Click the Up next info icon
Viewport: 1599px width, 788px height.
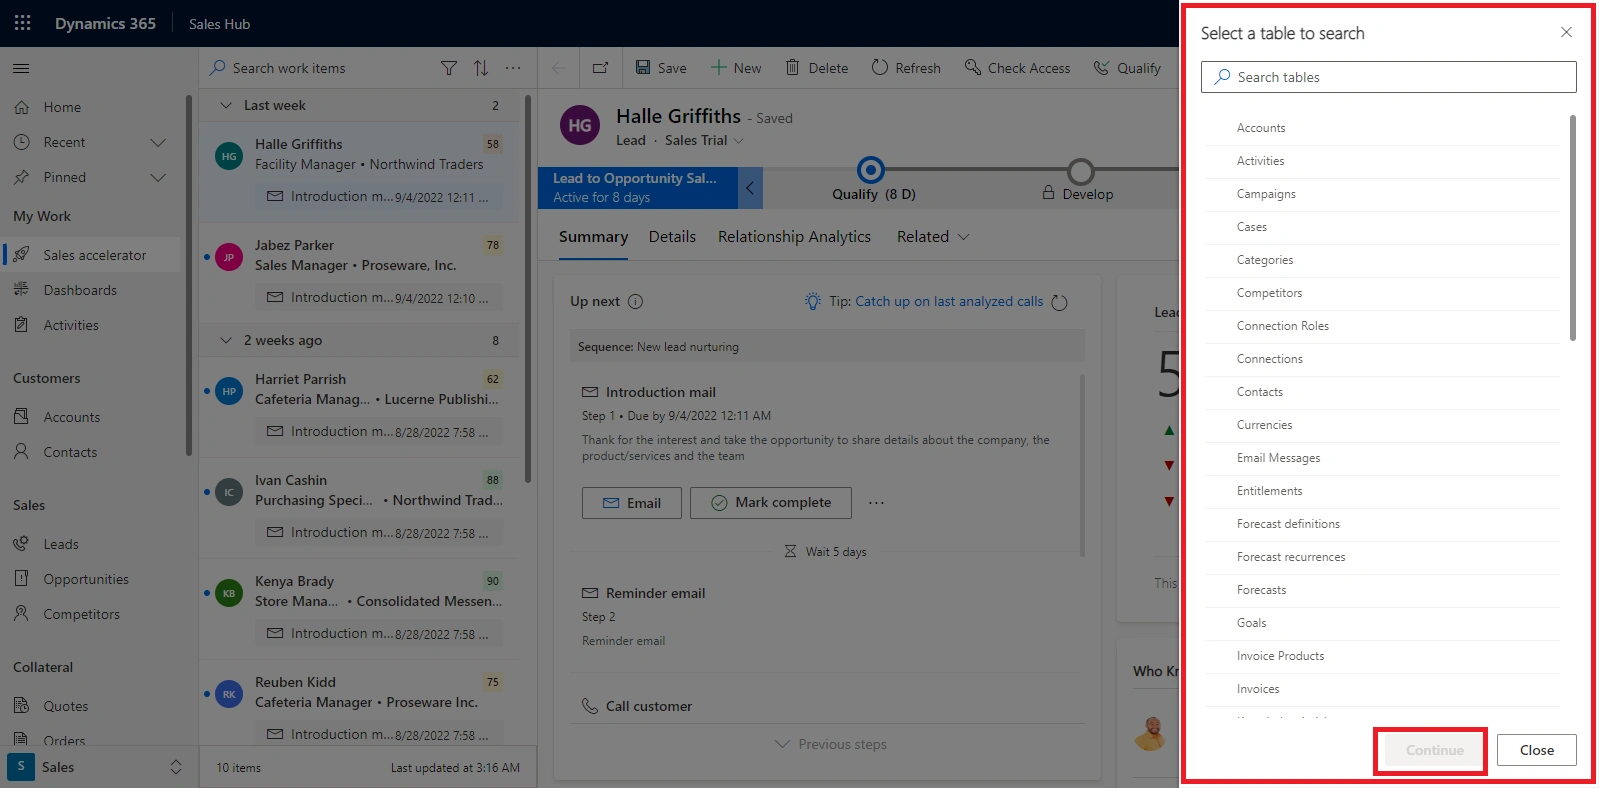635,301
